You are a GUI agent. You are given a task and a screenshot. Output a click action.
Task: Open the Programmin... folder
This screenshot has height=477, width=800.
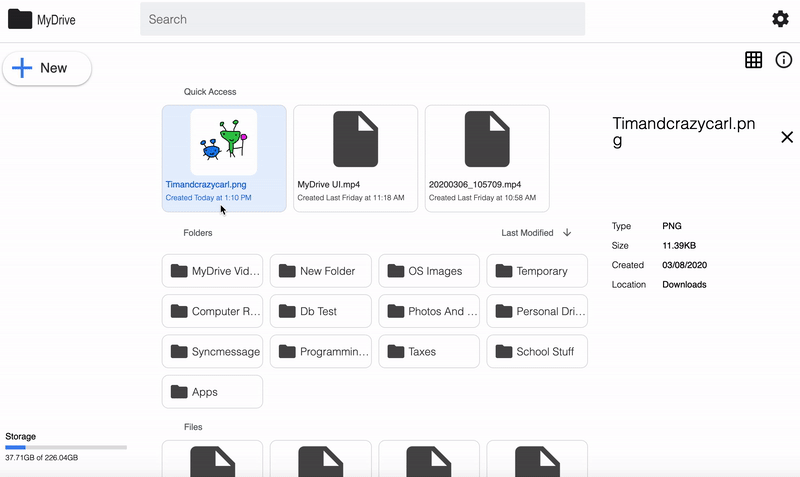click(x=320, y=352)
